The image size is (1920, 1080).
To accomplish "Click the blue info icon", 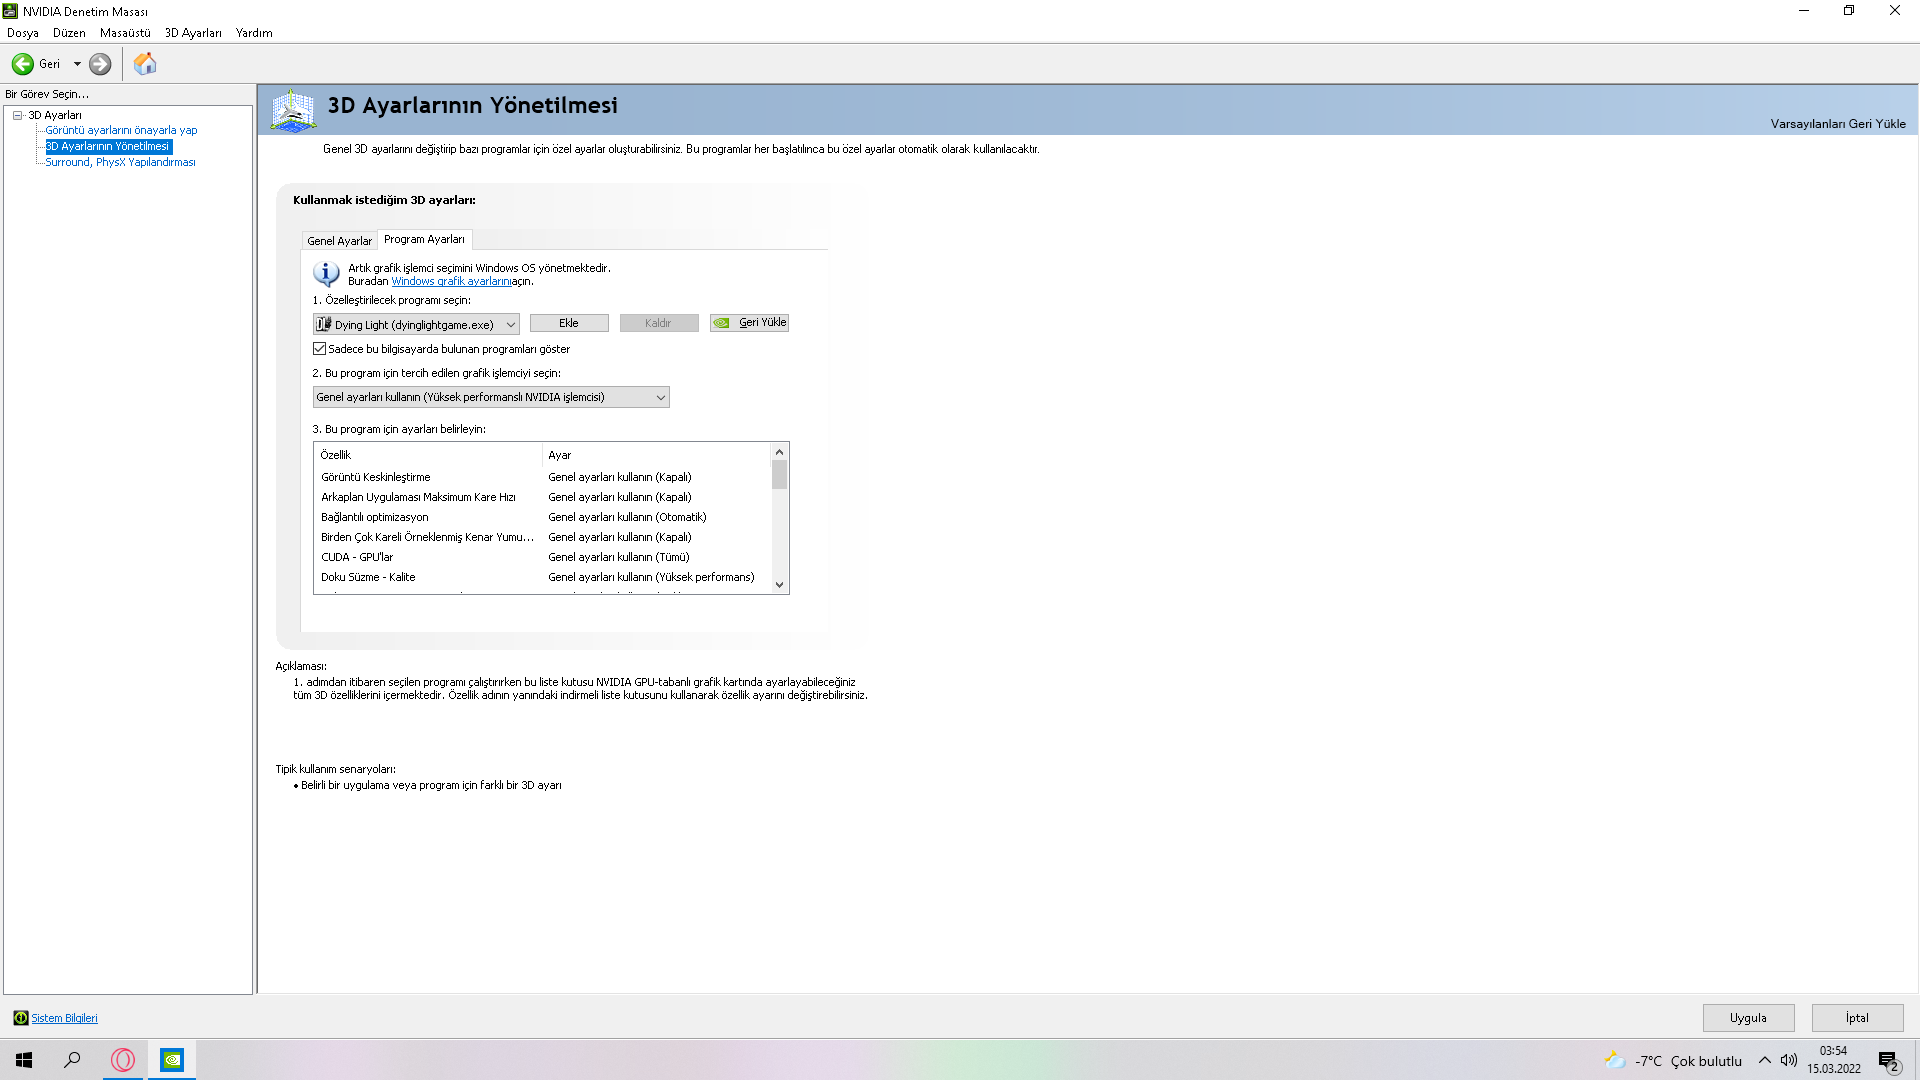I will pos(326,273).
